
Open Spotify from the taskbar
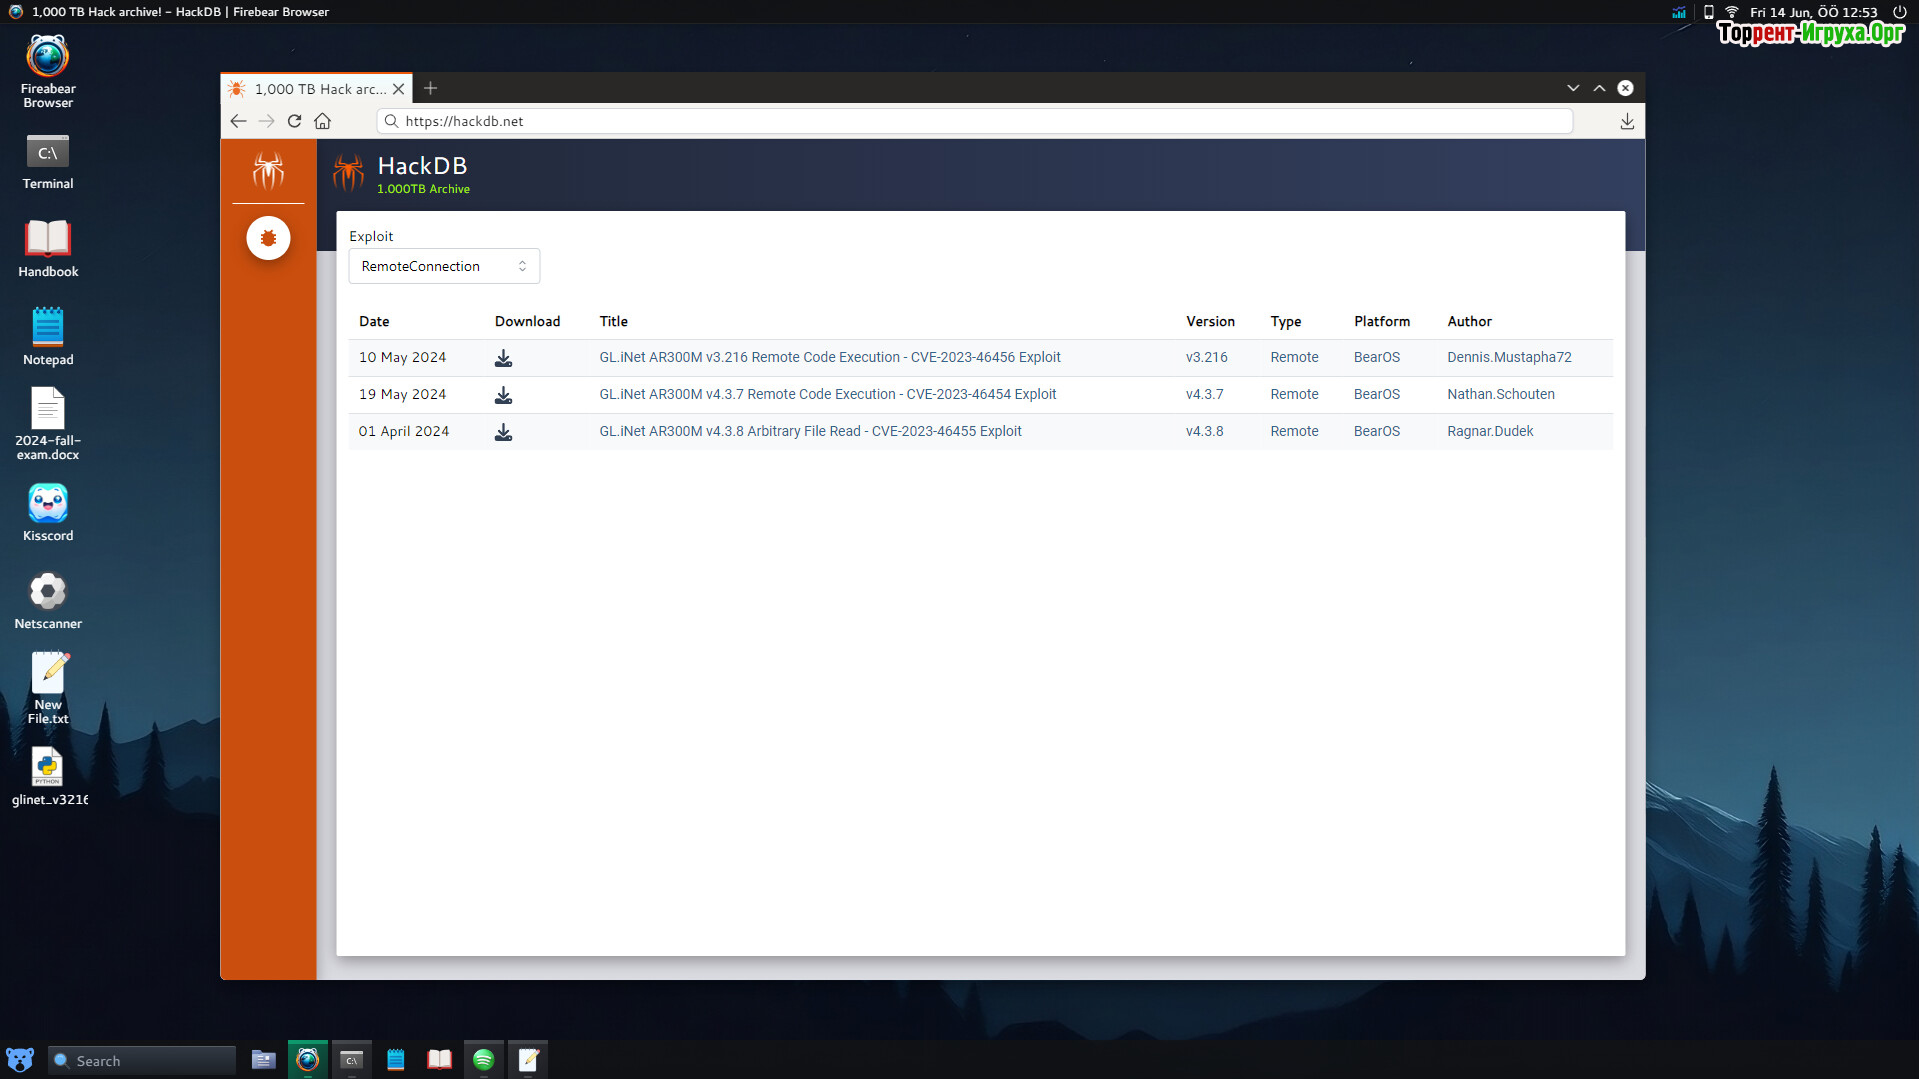[x=483, y=1059]
